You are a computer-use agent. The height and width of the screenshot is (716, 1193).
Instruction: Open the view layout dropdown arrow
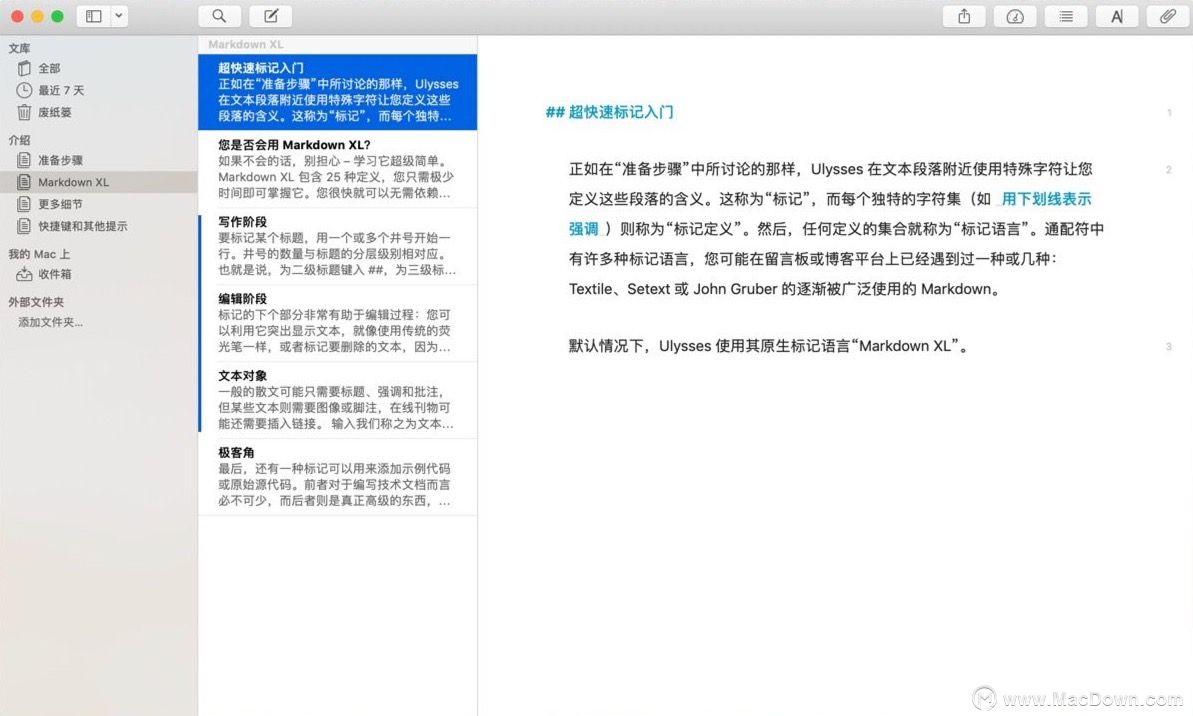coord(119,16)
